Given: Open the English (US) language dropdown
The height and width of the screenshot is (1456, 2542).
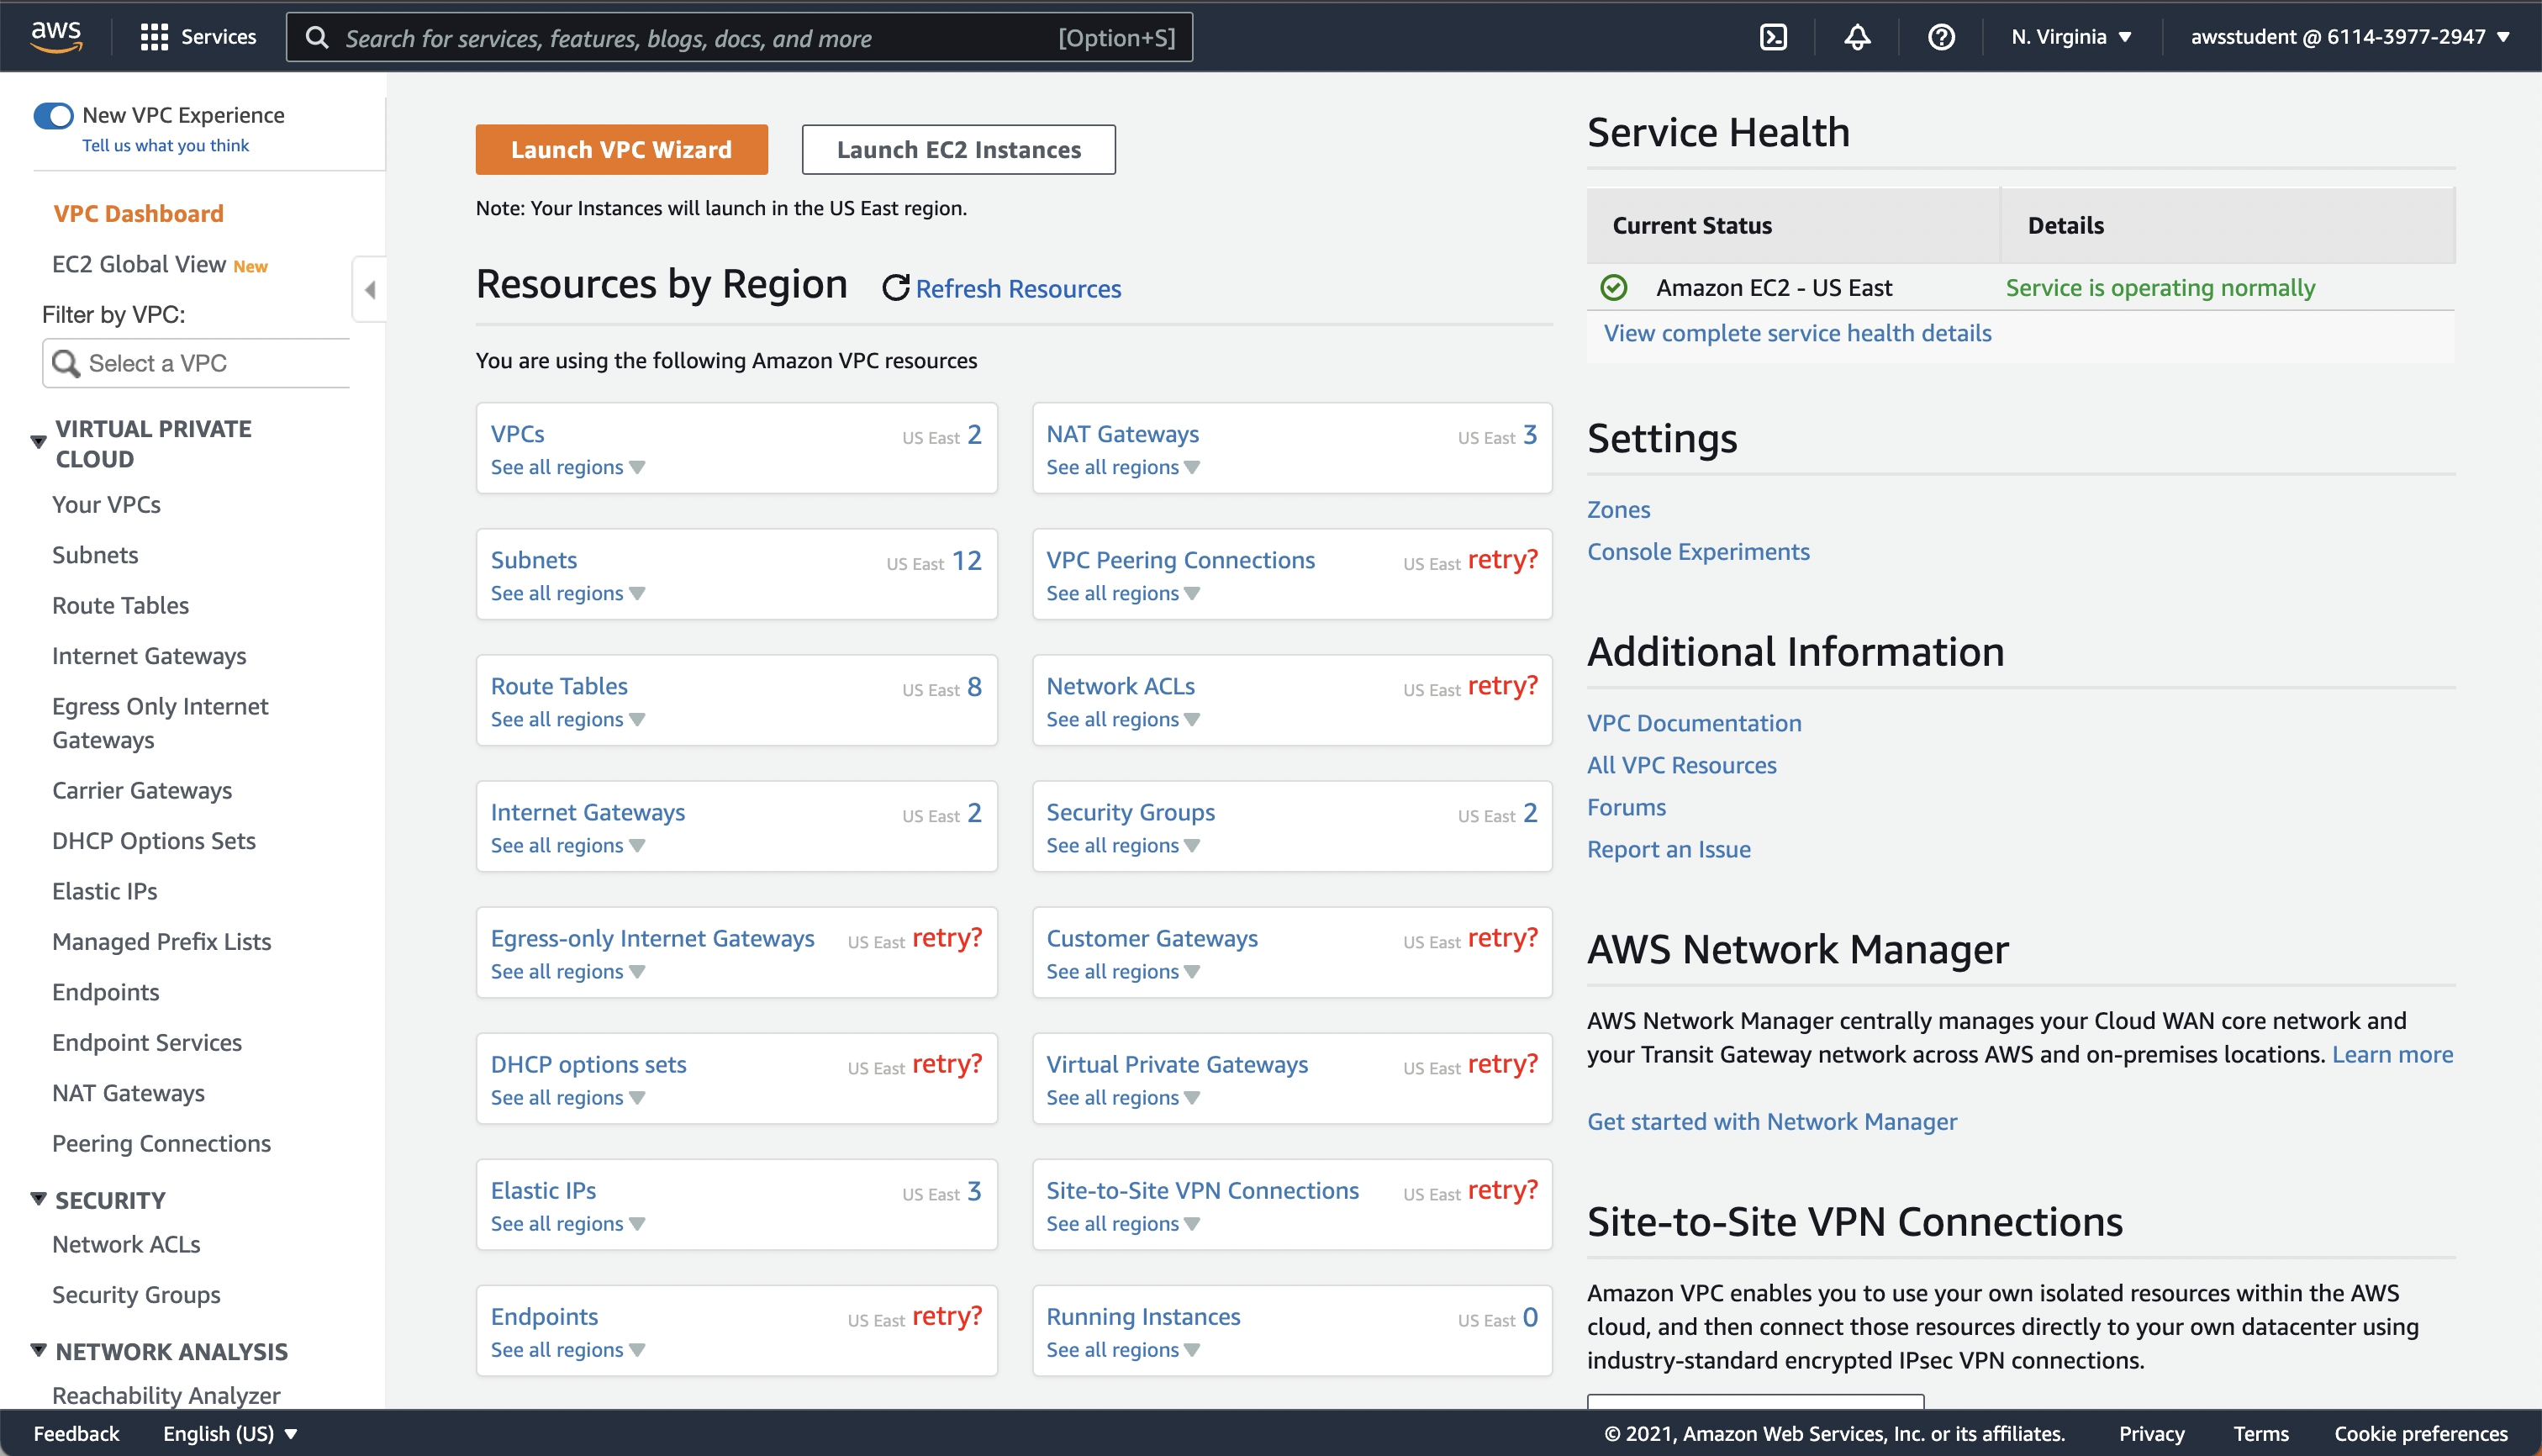Looking at the screenshot, I should [231, 1433].
